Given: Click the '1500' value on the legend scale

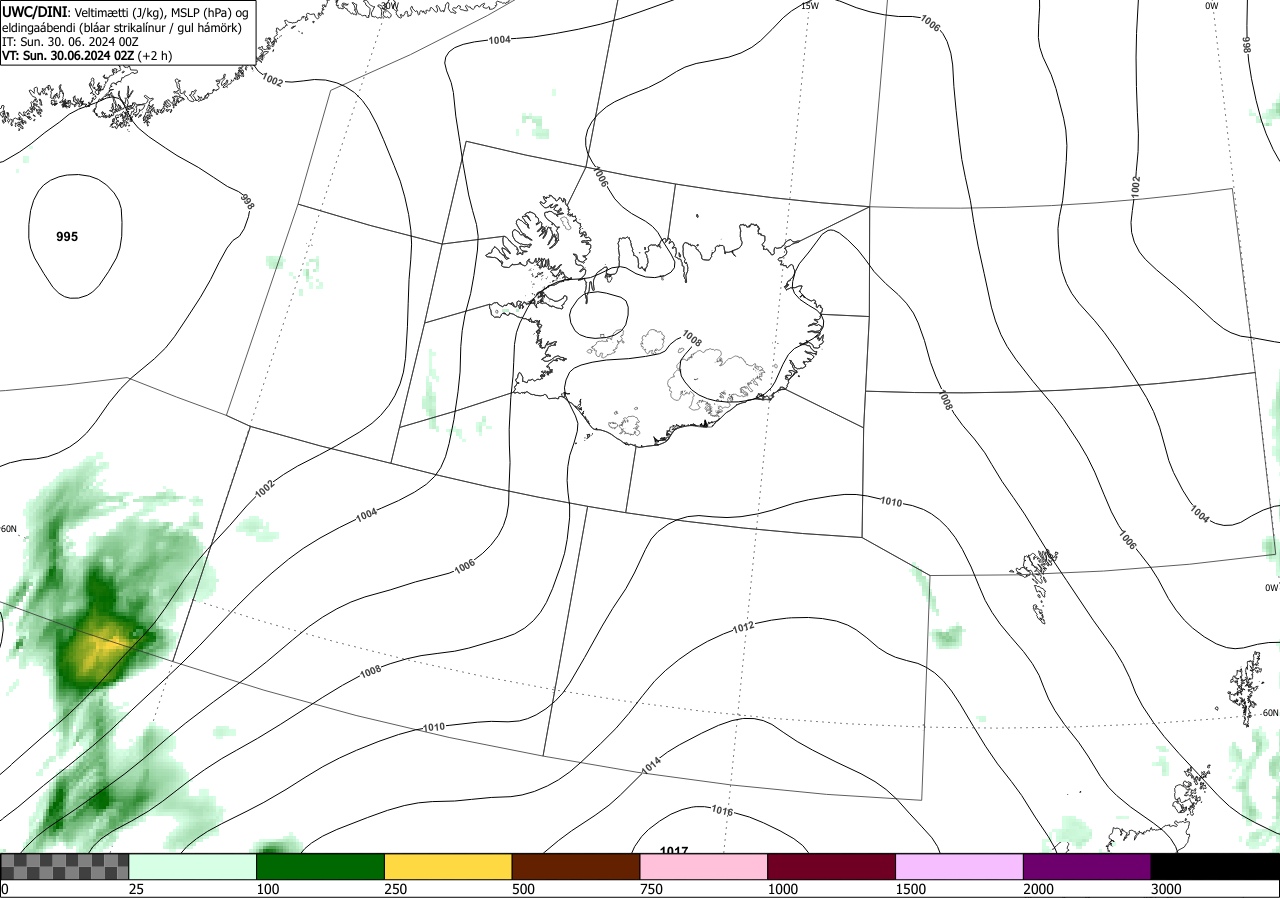Looking at the screenshot, I should point(911,889).
